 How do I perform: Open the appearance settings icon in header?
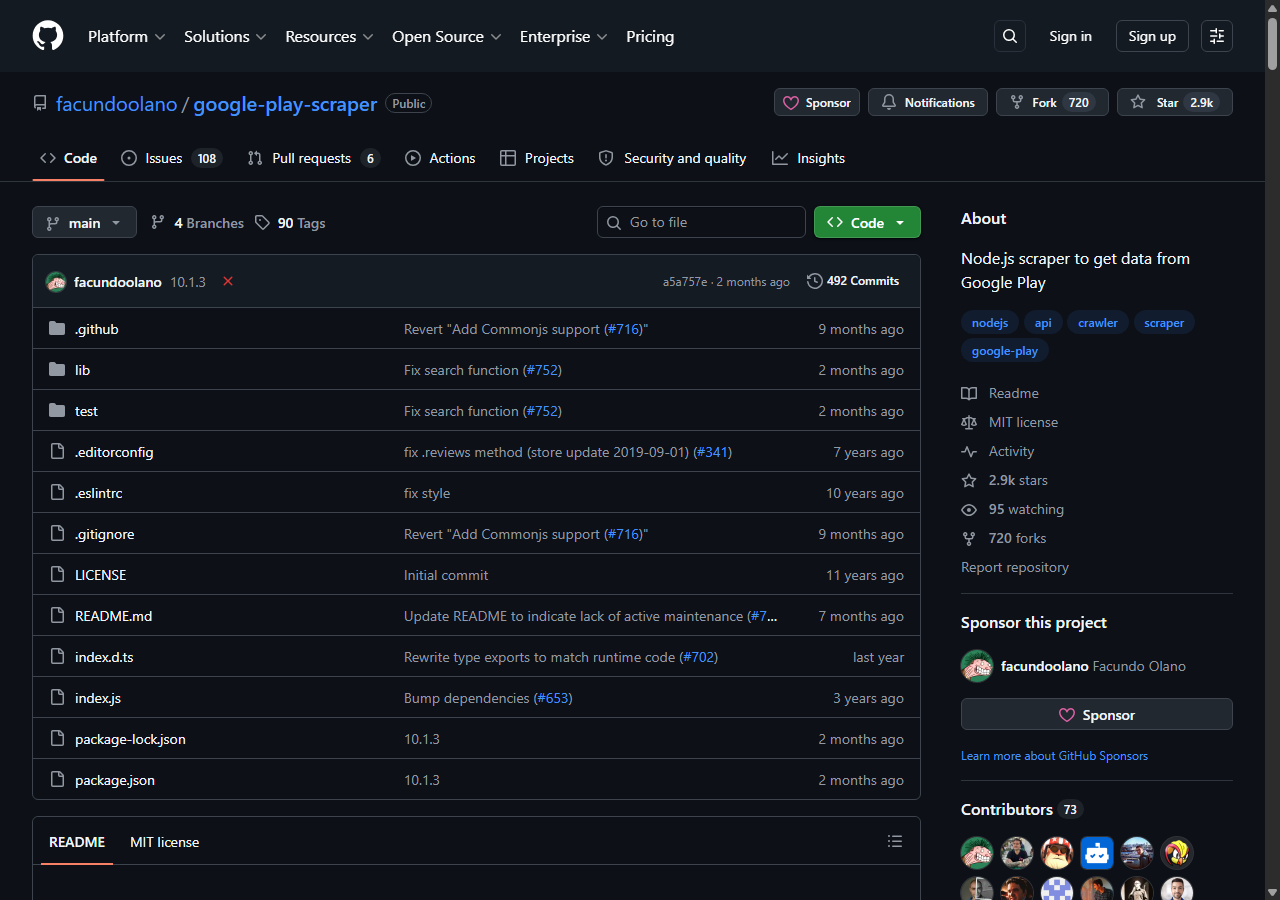(x=1217, y=36)
